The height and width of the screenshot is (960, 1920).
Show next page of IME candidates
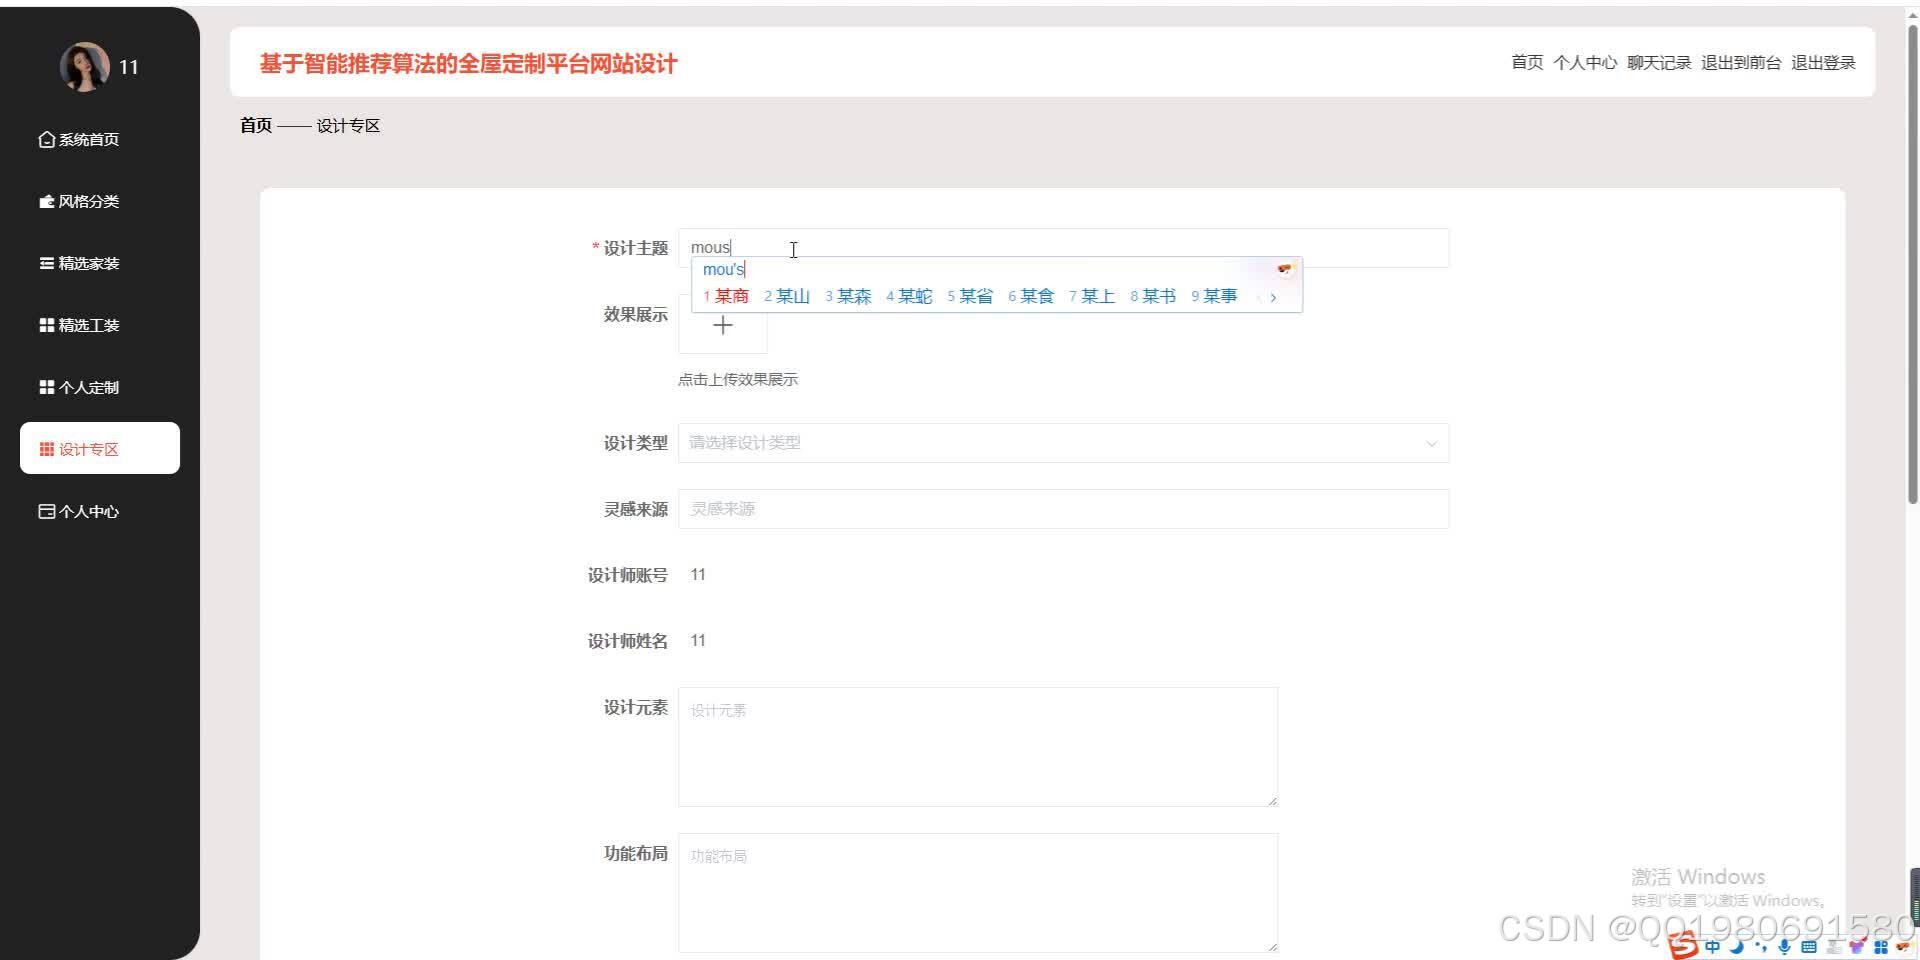pyautogui.click(x=1273, y=297)
